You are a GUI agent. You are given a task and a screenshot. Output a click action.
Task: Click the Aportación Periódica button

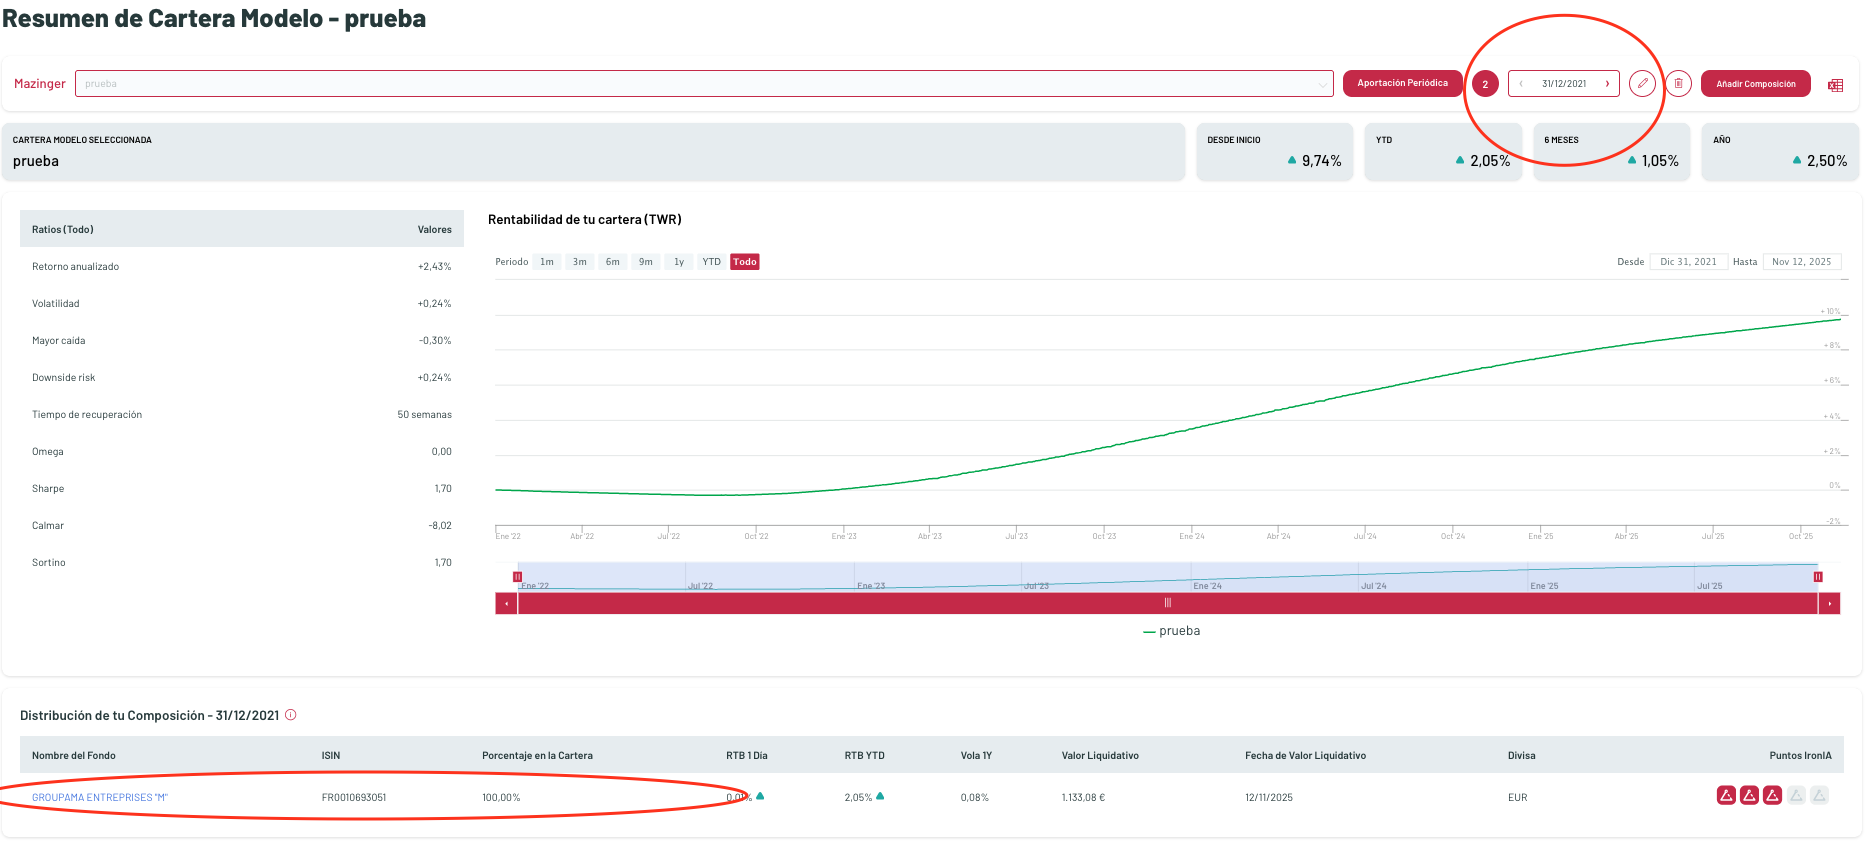click(1401, 84)
